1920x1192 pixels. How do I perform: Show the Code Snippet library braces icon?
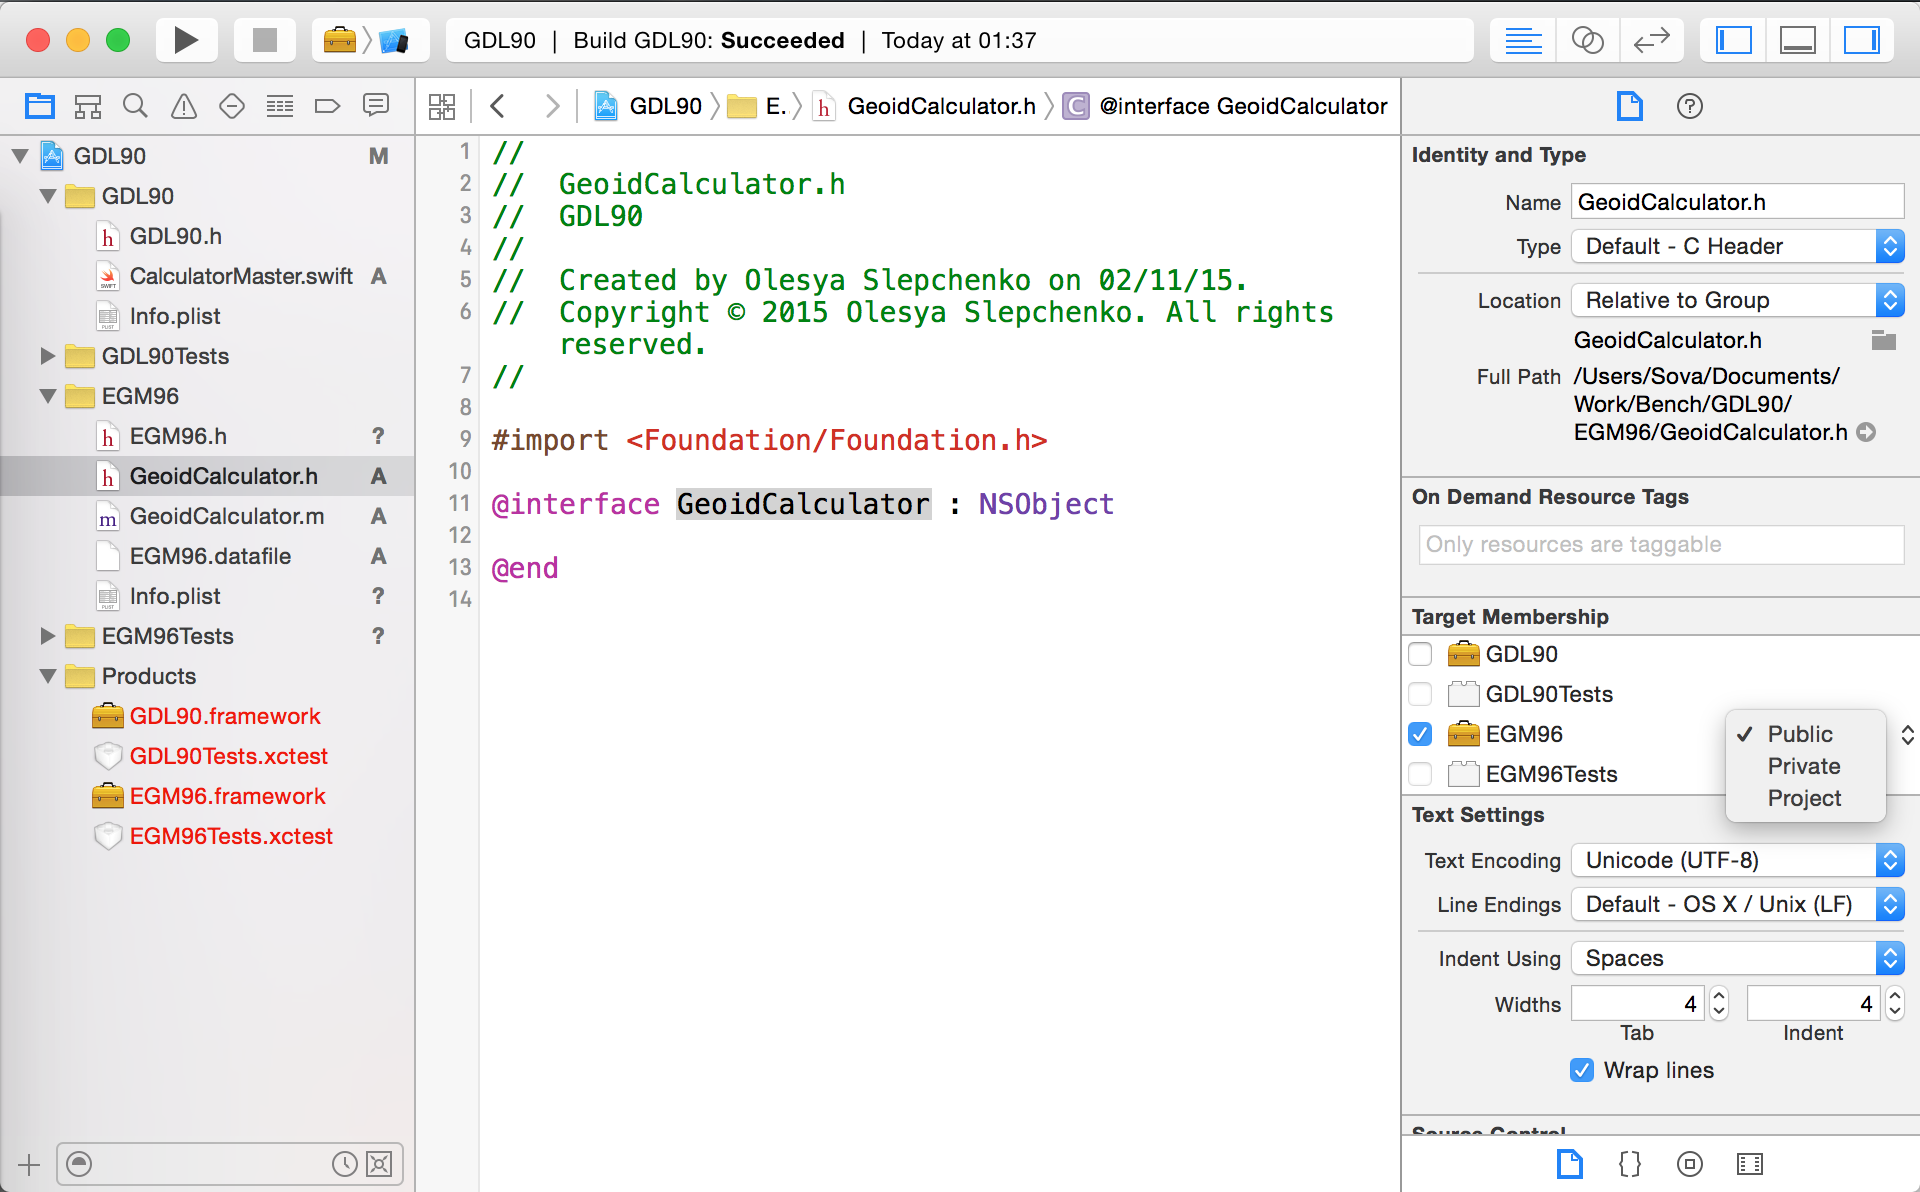click(x=1629, y=1164)
